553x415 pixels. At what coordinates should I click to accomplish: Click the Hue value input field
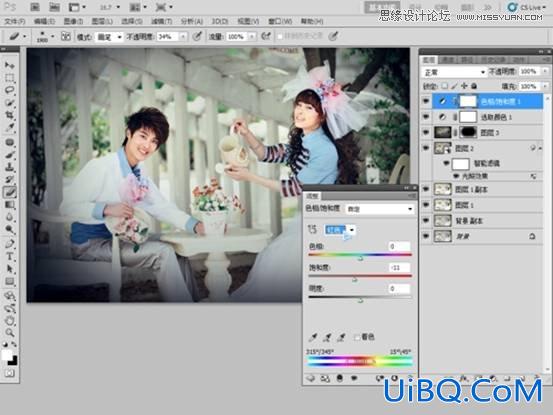[x=400, y=246]
